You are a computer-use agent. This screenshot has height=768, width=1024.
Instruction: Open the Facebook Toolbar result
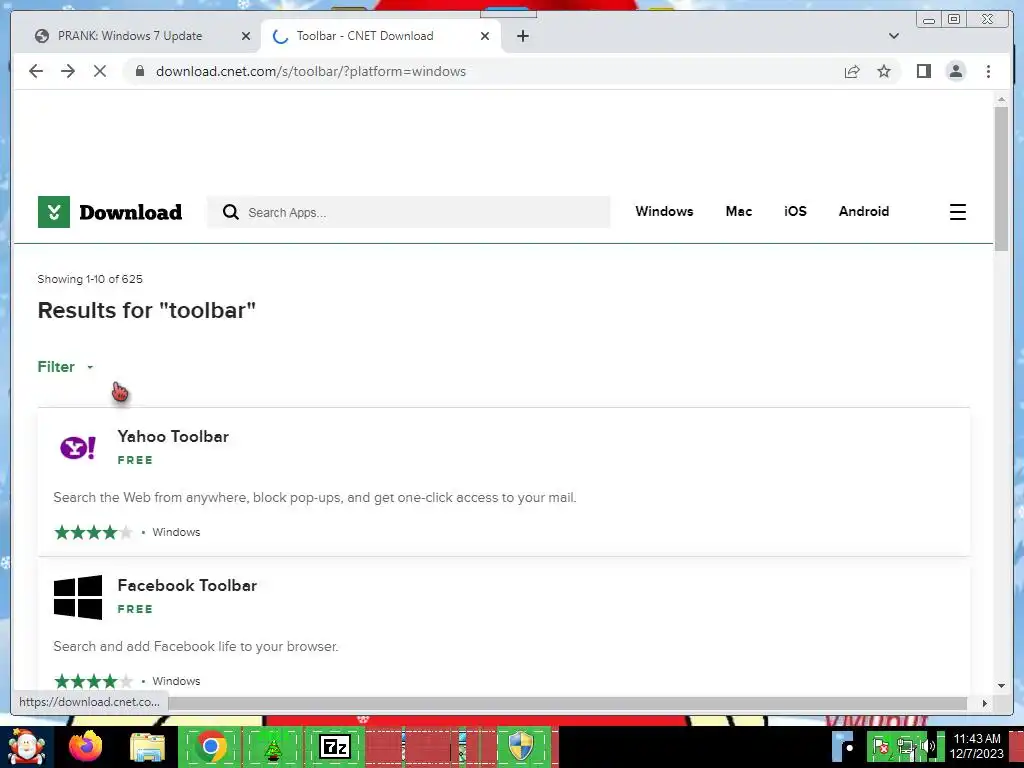(187, 585)
